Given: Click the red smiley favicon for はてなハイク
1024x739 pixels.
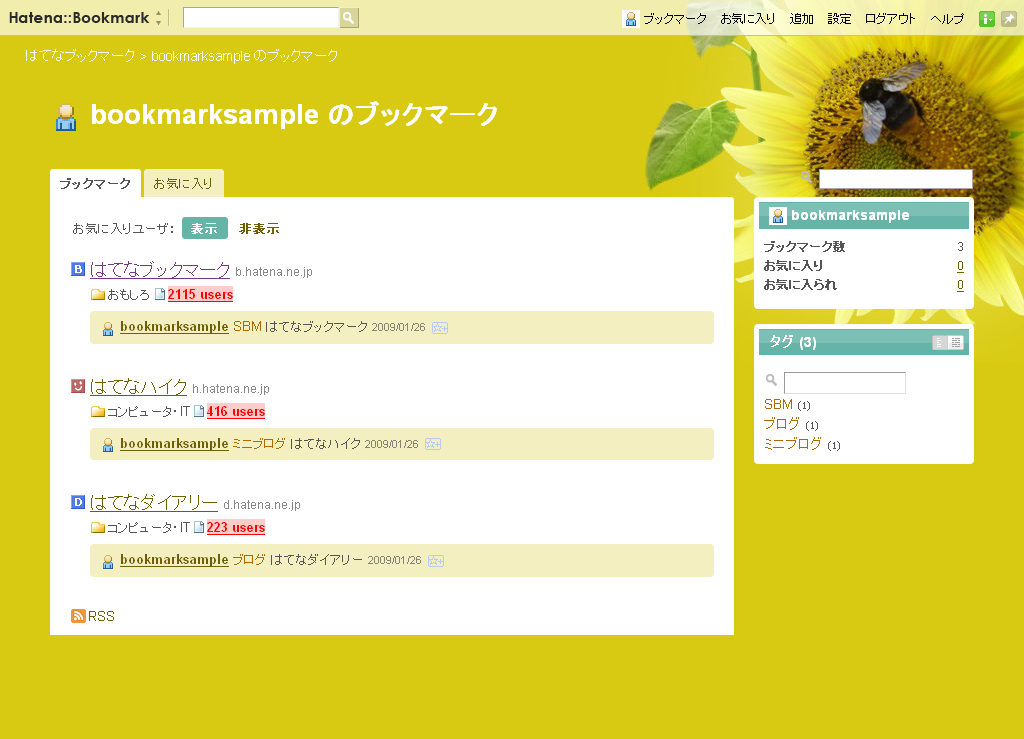Looking at the screenshot, I should click(x=78, y=386).
